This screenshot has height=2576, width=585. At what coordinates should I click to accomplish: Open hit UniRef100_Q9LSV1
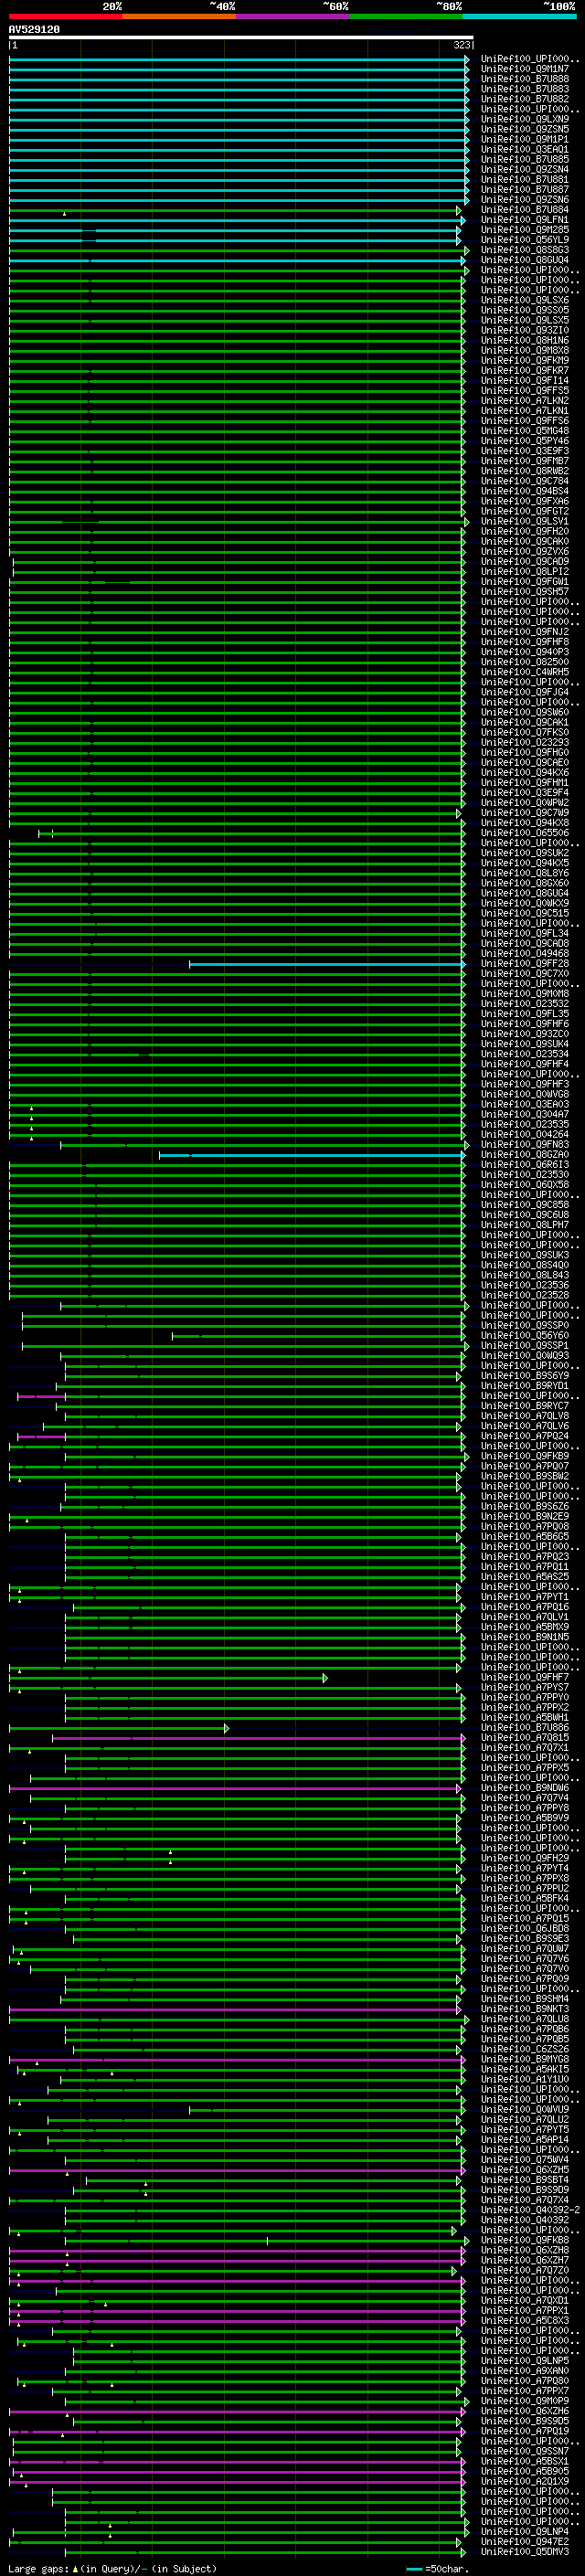(x=525, y=521)
